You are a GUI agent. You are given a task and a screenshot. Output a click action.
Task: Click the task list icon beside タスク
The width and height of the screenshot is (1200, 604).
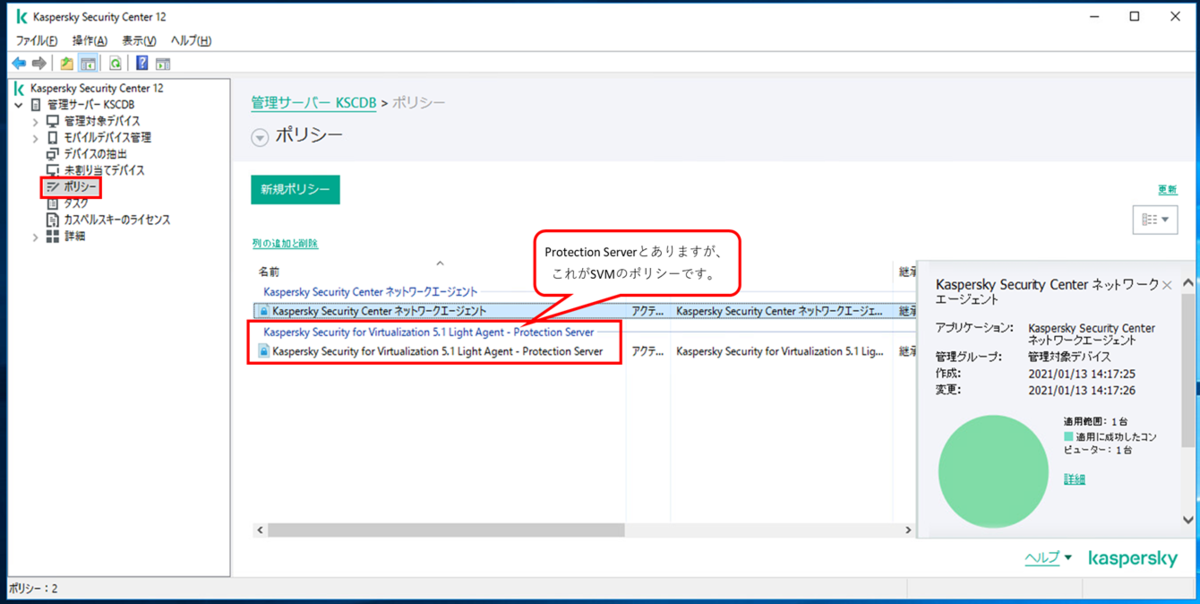53,203
